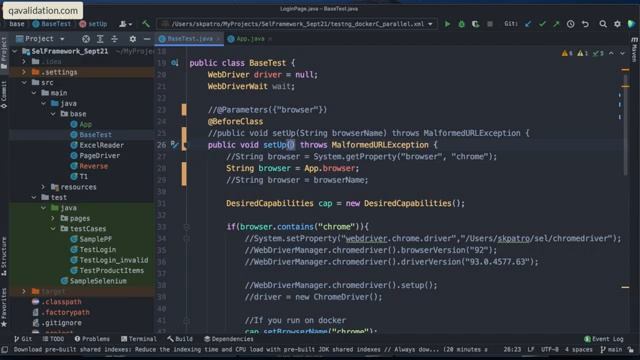This screenshot has width=640, height=360.
Task: Collapse the base package
Action: (53, 114)
